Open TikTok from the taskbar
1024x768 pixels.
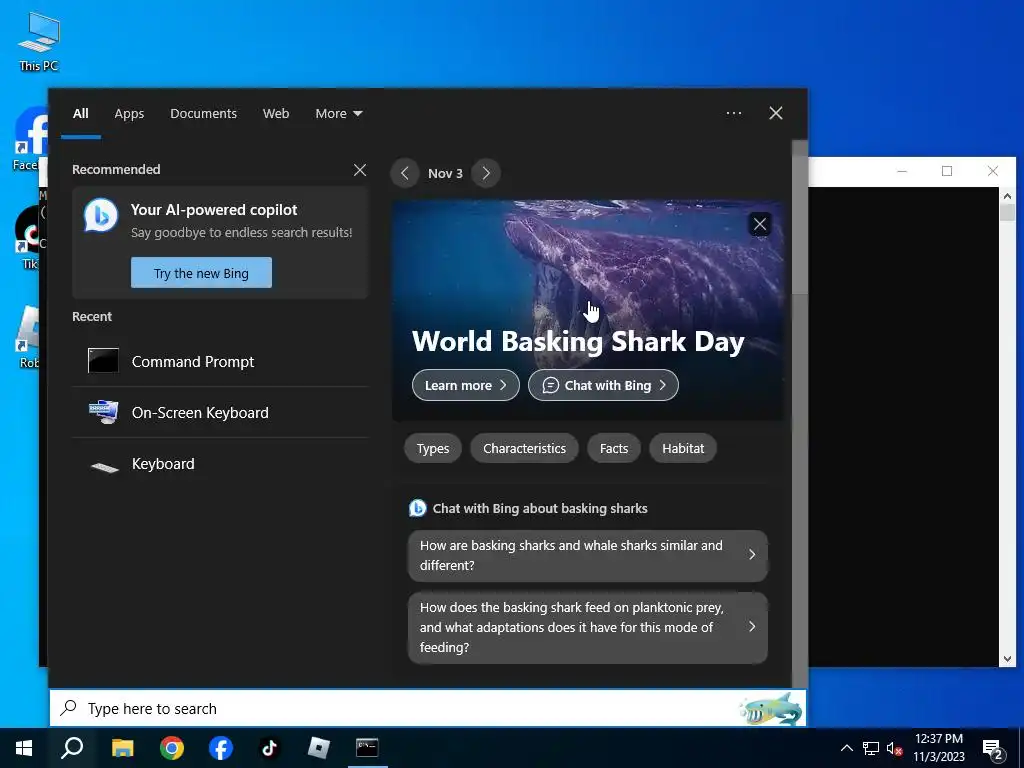pos(270,748)
